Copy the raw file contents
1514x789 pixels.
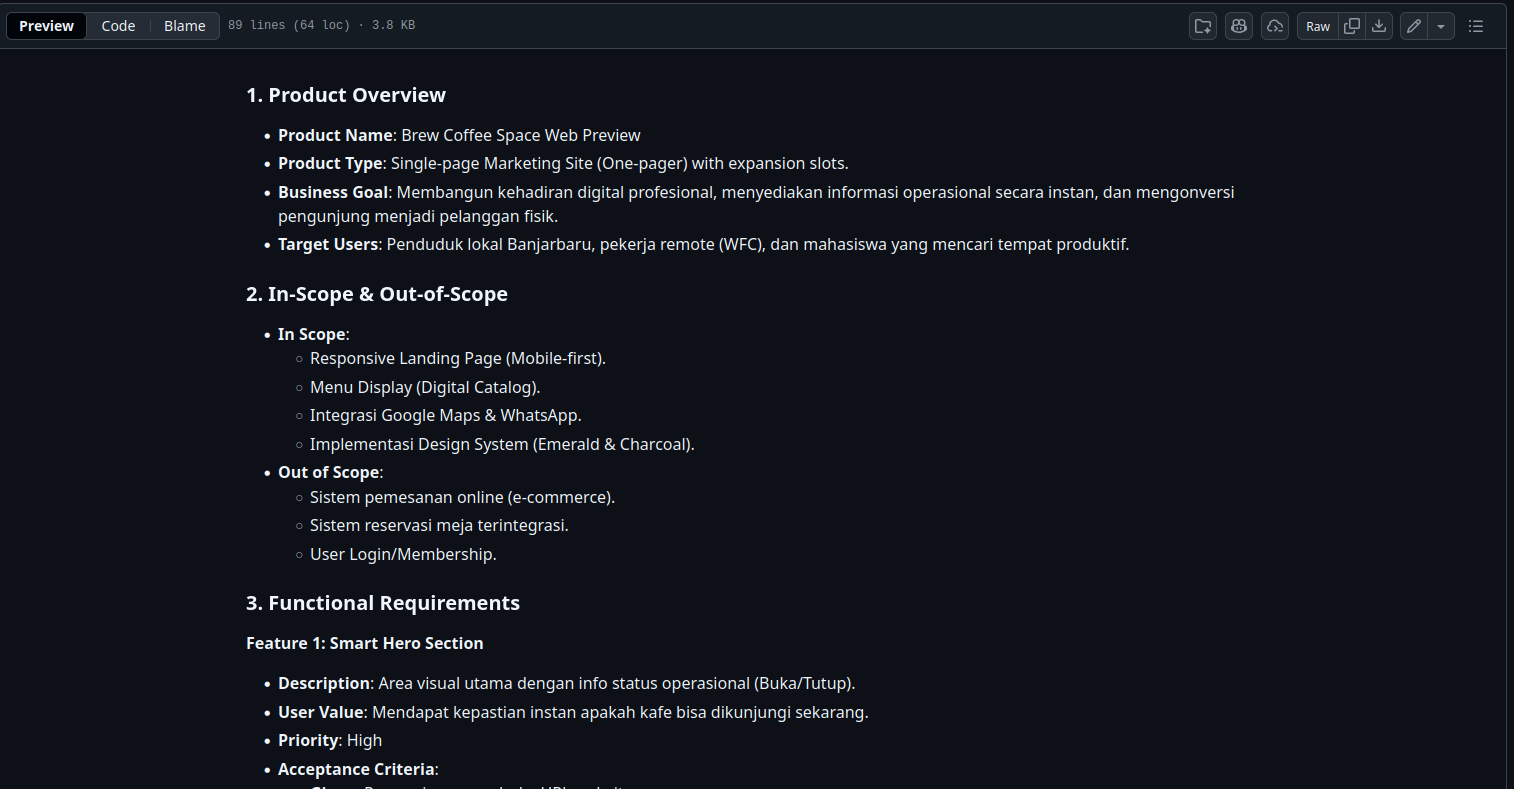(x=1352, y=26)
